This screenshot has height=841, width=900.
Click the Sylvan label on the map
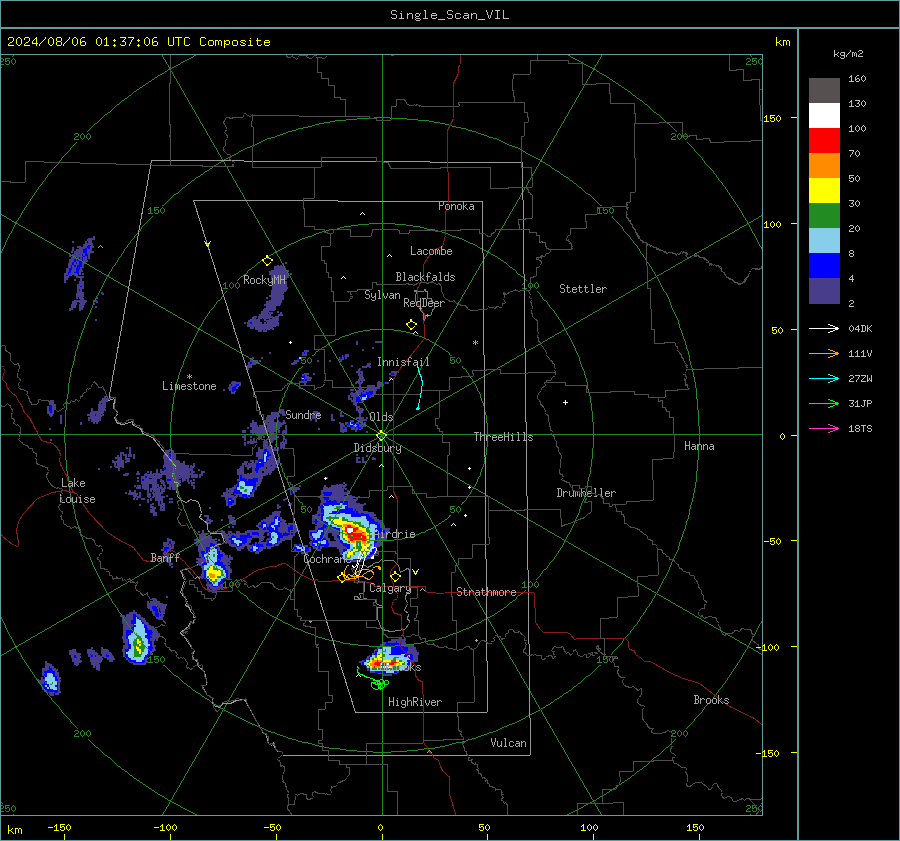[382, 295]
